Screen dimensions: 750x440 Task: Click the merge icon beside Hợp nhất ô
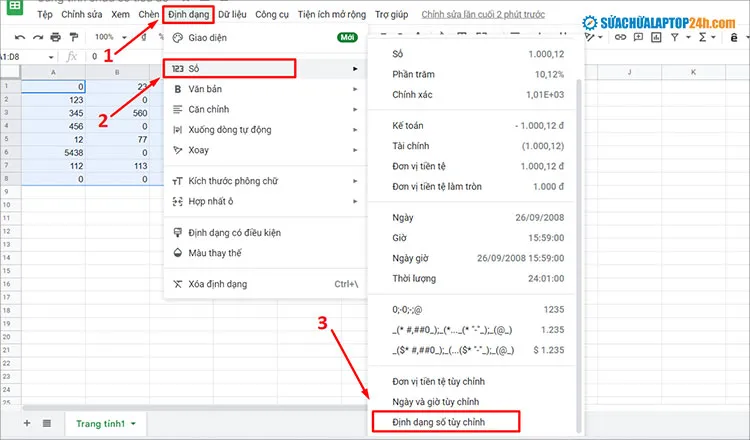pos(177,201)
